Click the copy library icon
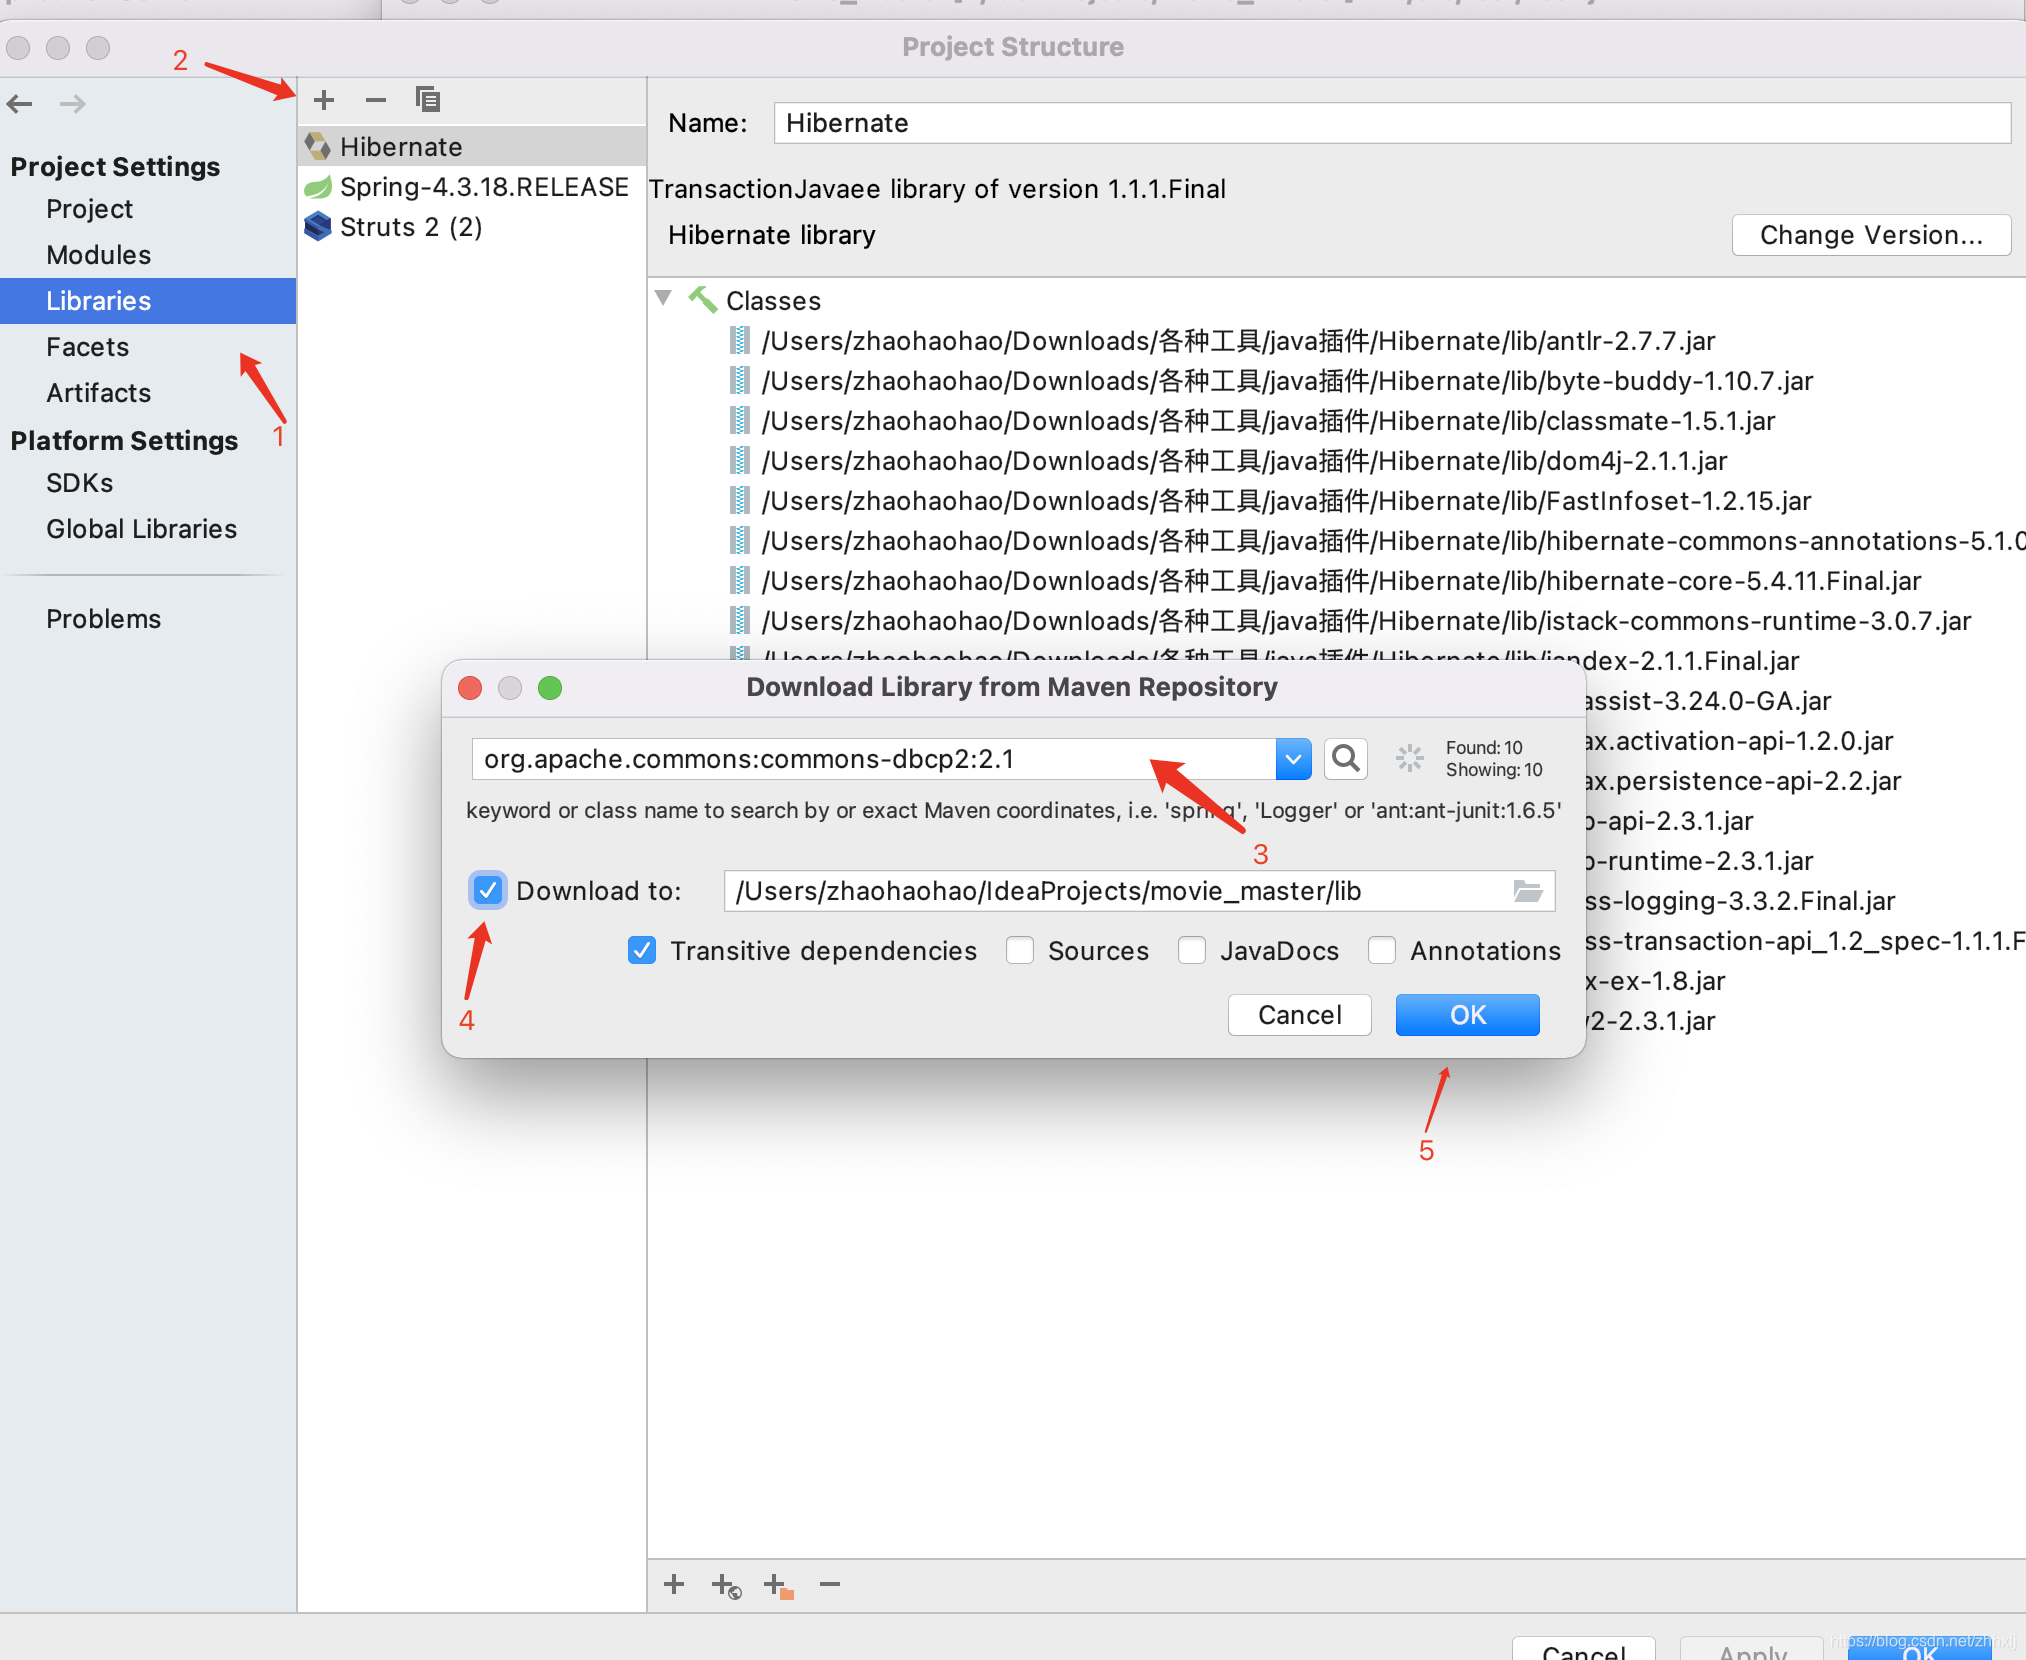The width and height of the screenshot is (2026, 1660). click(427, 100)
